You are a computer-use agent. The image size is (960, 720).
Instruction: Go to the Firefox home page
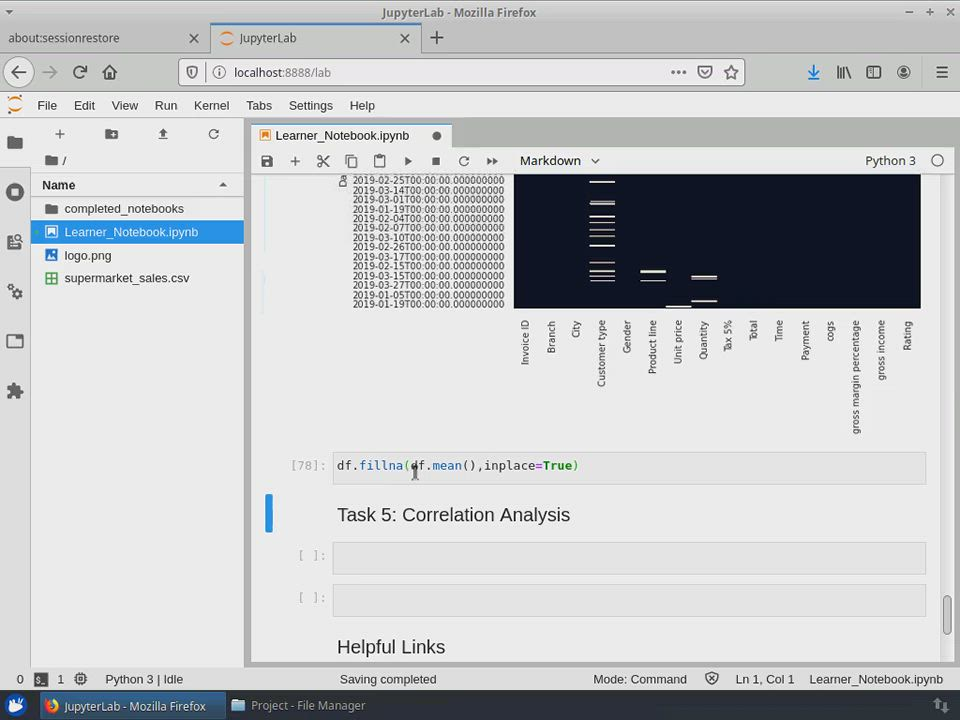110,72
